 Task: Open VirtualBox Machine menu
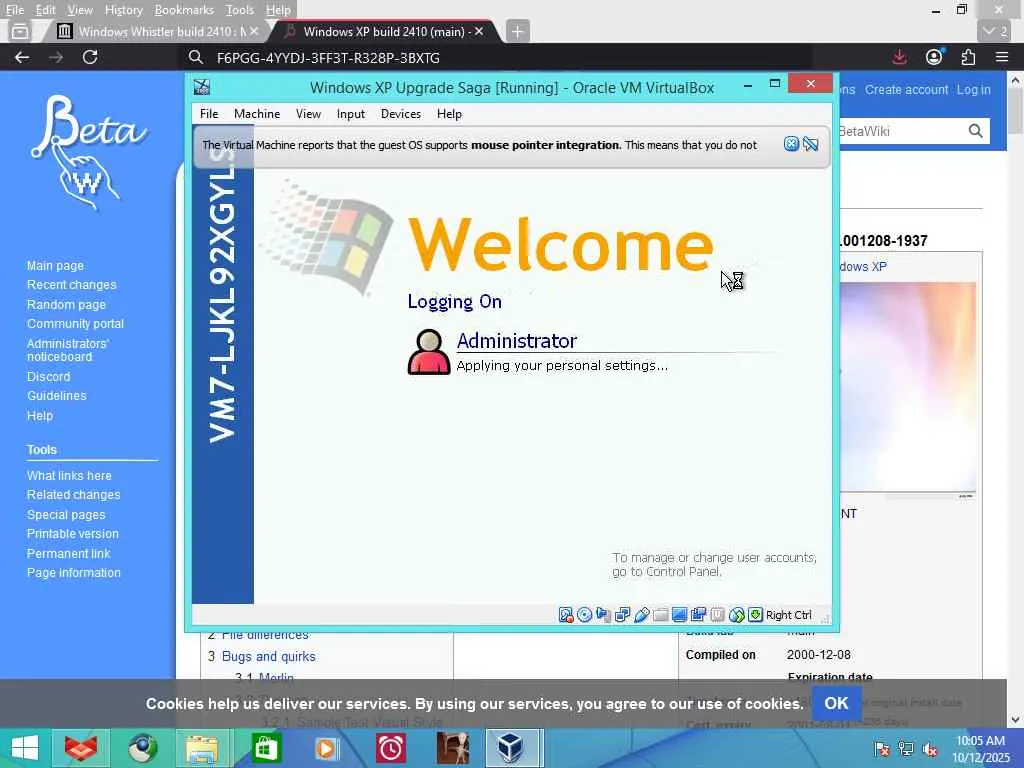click(x=257, y=114)
